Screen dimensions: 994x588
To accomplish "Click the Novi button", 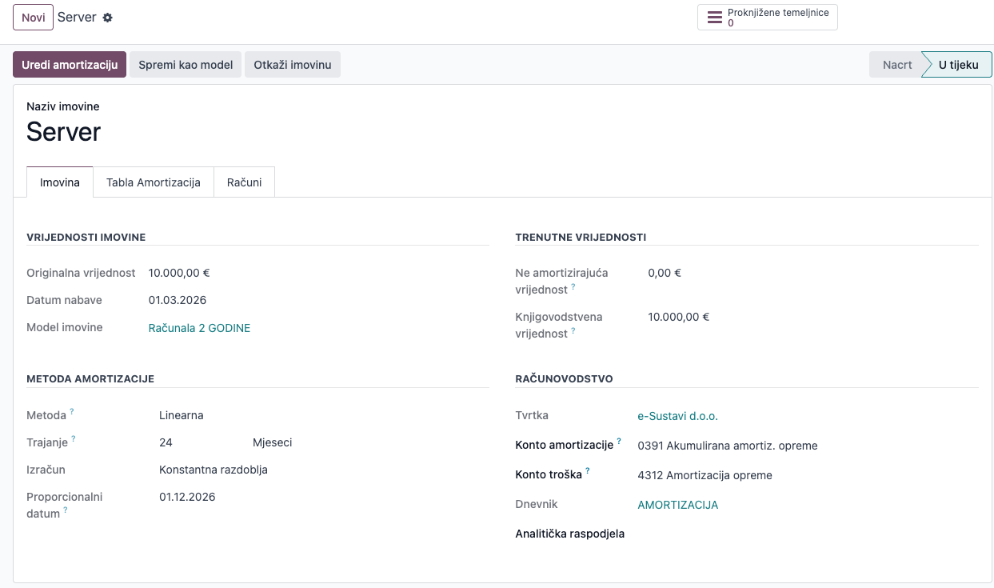I will [33, 17].
